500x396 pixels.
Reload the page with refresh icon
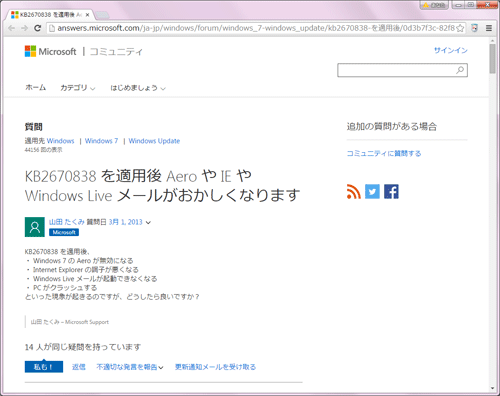38,28
